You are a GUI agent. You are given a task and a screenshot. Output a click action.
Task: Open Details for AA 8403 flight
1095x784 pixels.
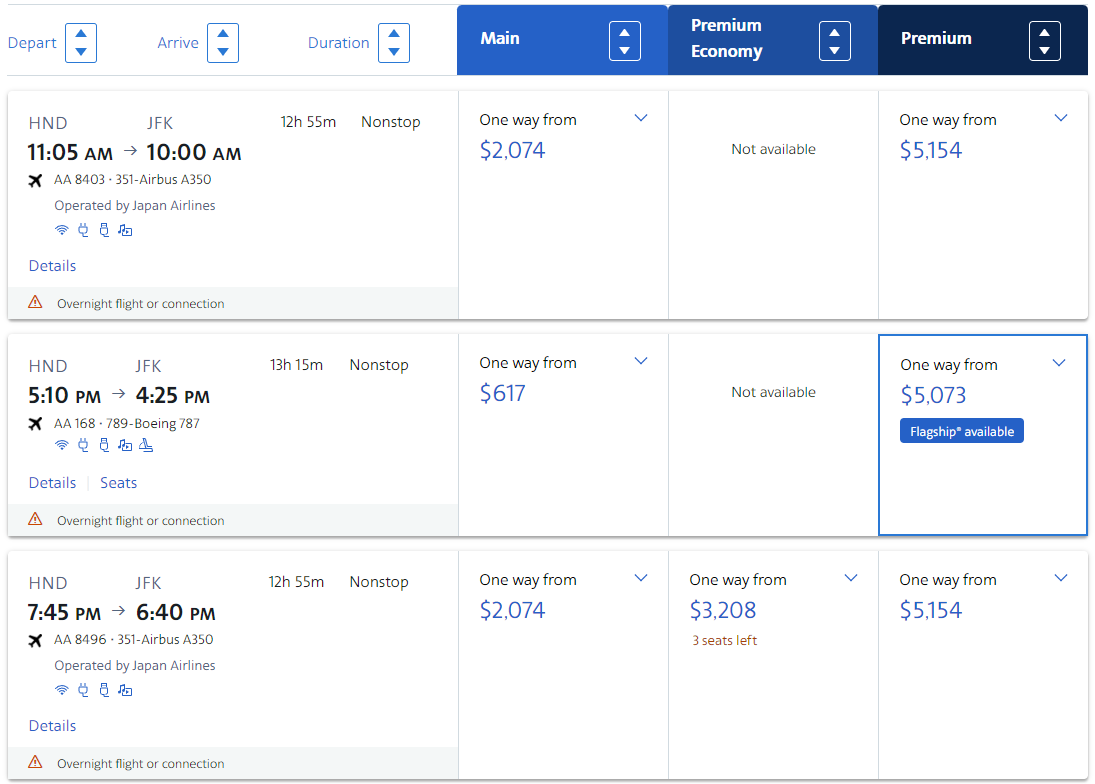point(52,266)
